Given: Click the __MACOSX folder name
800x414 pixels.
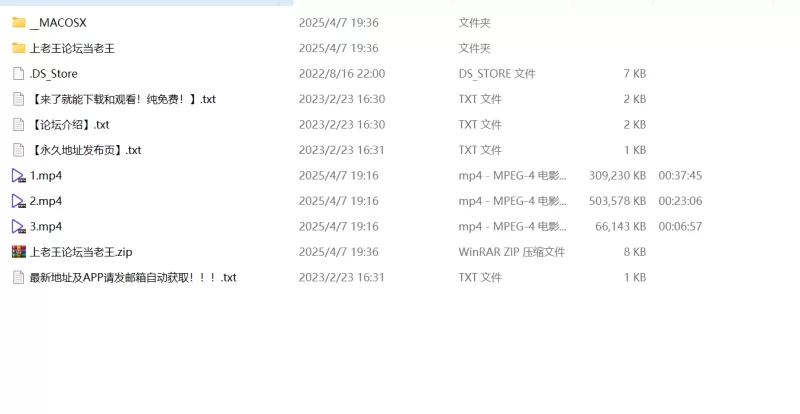Looking at the screenshot, I should click(x=58, y=22).
